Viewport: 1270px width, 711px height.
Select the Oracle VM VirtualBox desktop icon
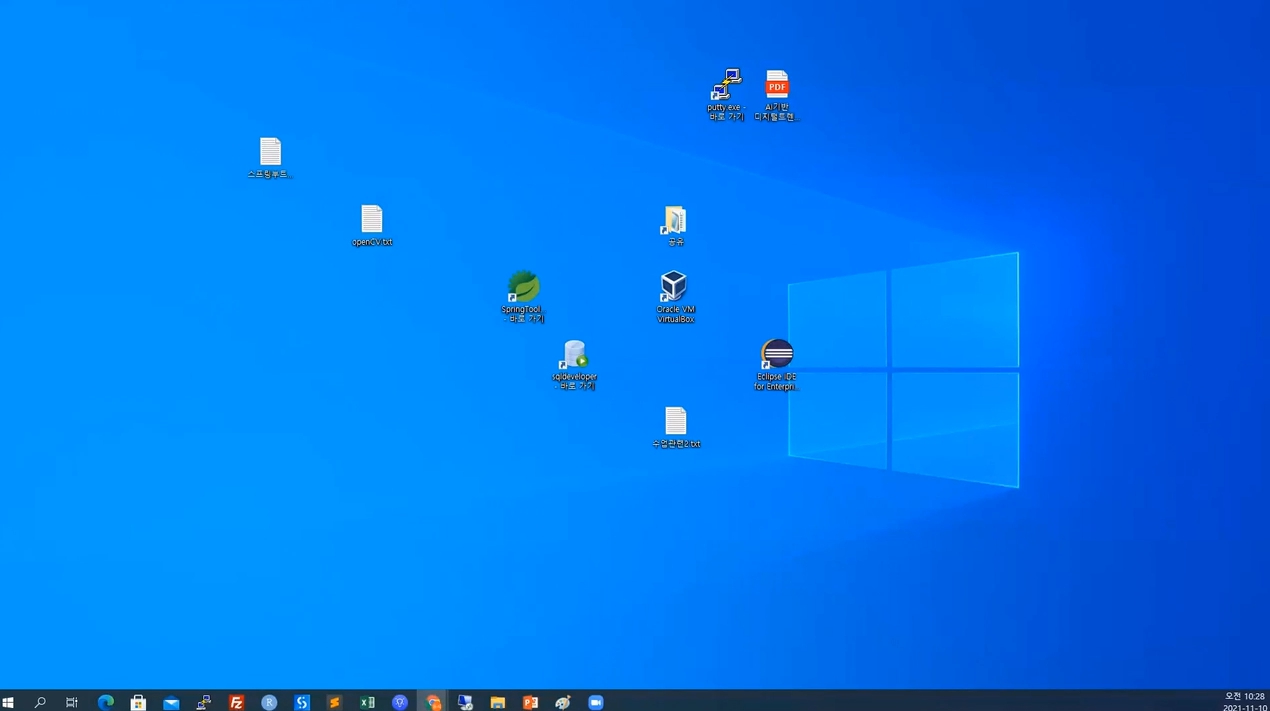tap(675, 288)
